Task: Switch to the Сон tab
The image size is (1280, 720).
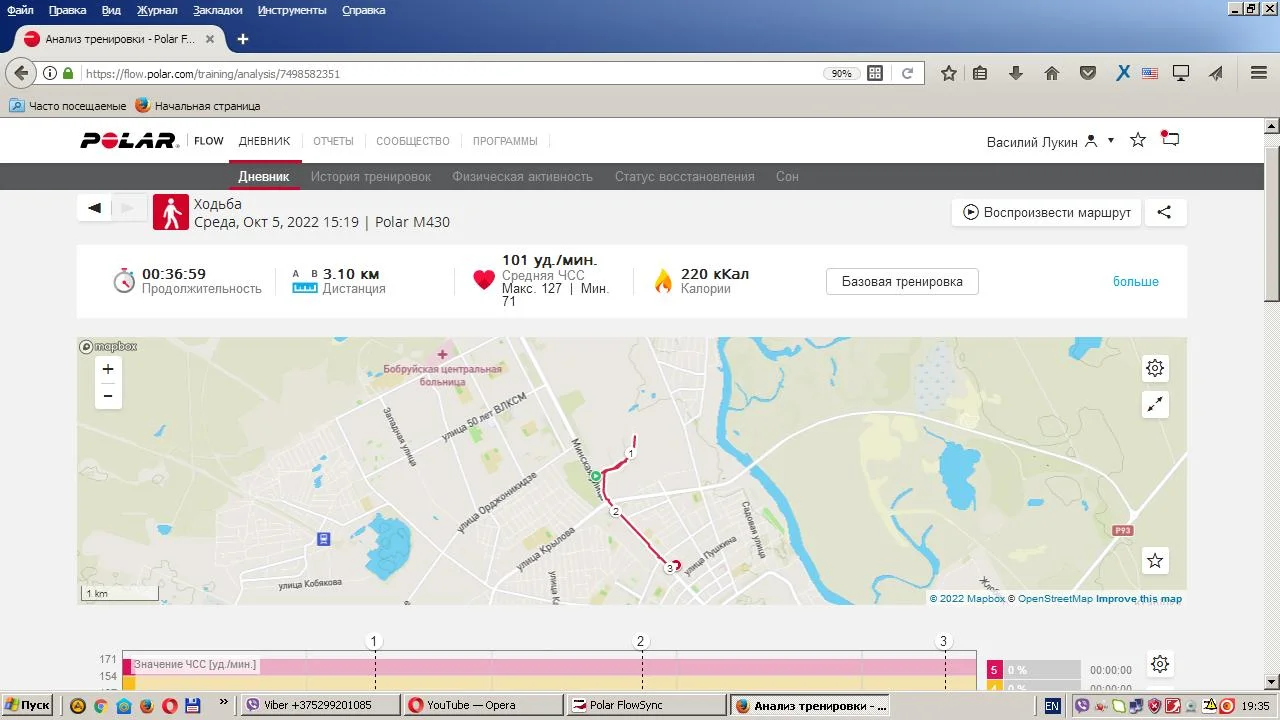Action: (x=787, y=176)
